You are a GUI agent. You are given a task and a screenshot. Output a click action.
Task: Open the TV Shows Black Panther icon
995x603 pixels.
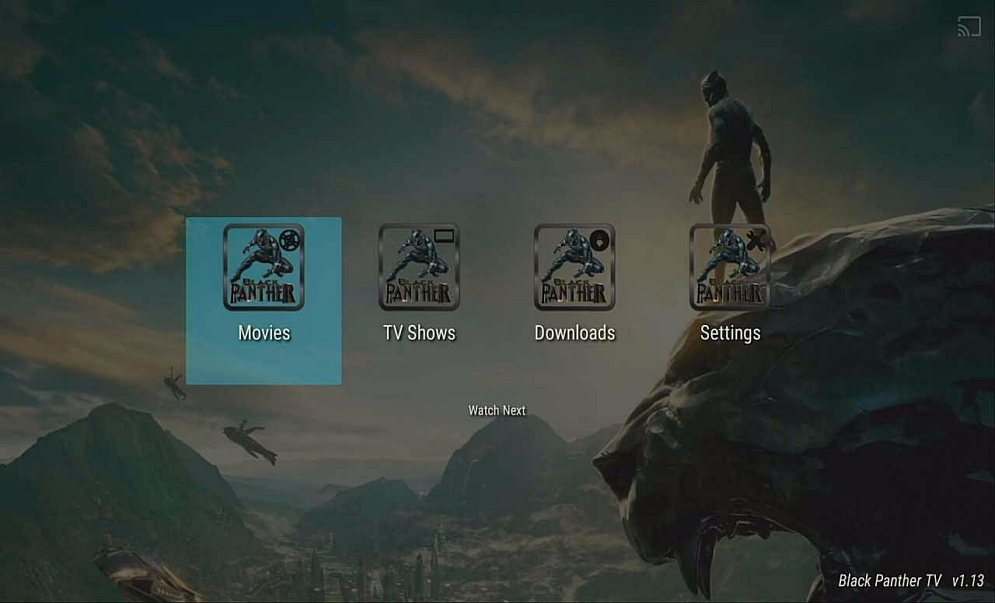[419, 267]
